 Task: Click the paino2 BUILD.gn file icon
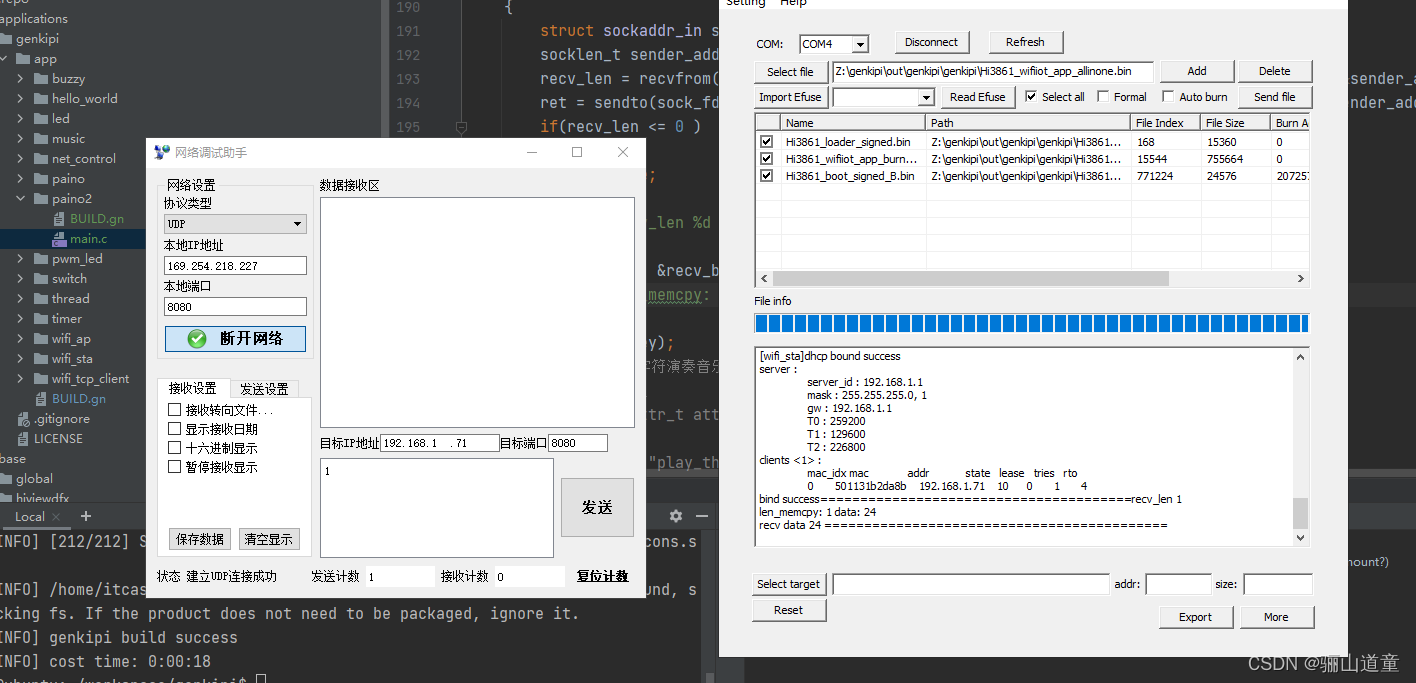[x=60, y=219]
